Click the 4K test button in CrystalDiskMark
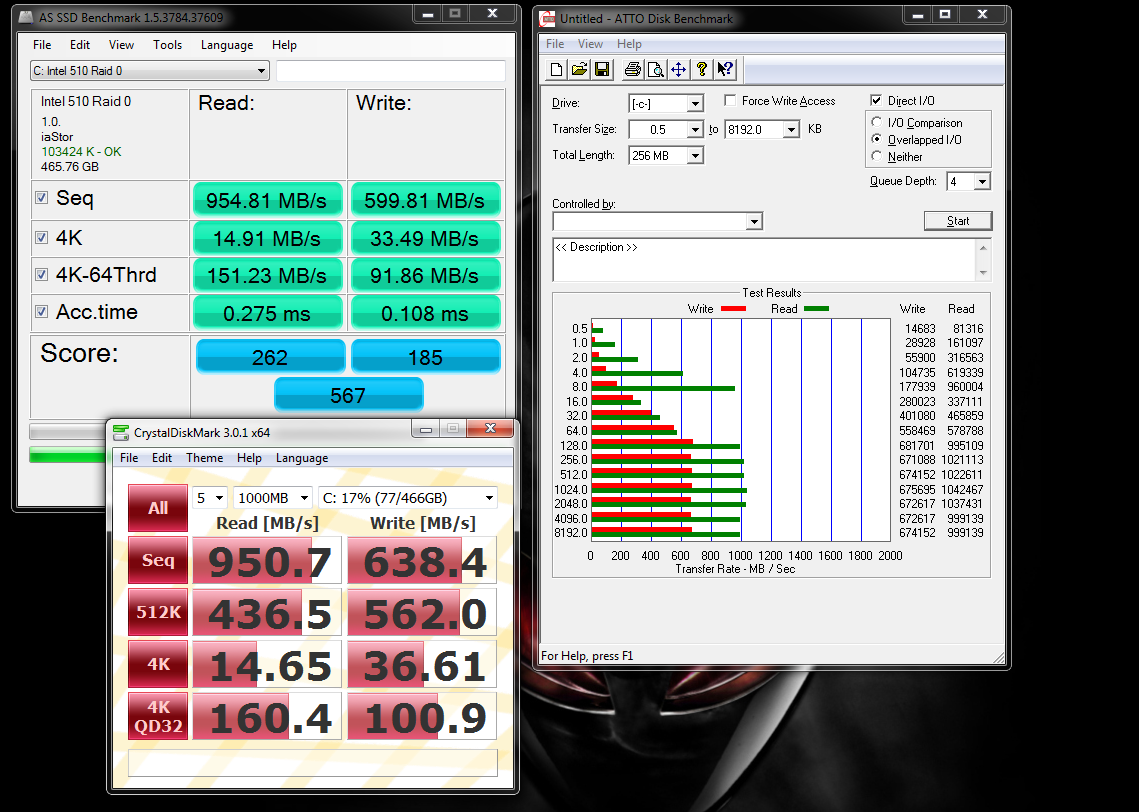This screenshot has width=1139, height=812. click(x=158, y=664)
